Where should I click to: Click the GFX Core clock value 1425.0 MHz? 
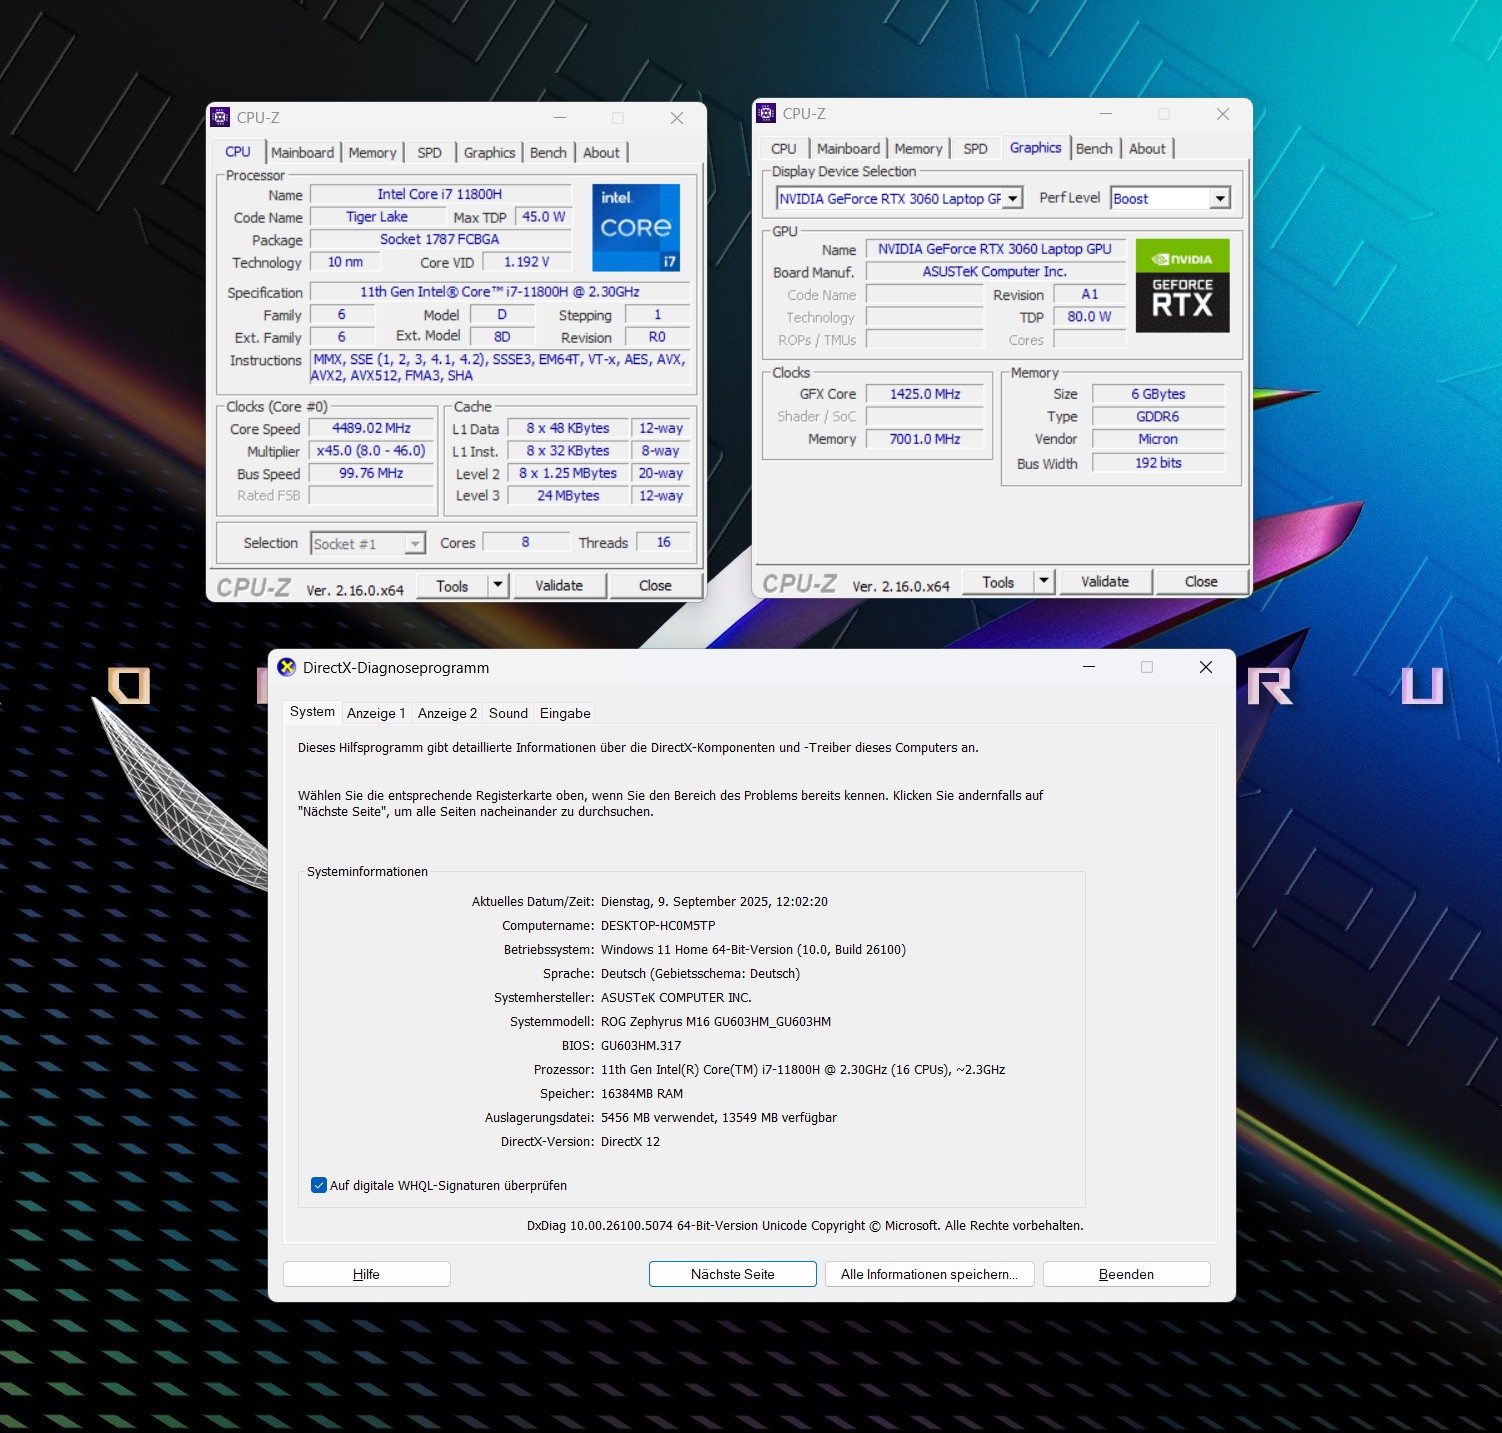pyautogui.click(x=925, y=394)
